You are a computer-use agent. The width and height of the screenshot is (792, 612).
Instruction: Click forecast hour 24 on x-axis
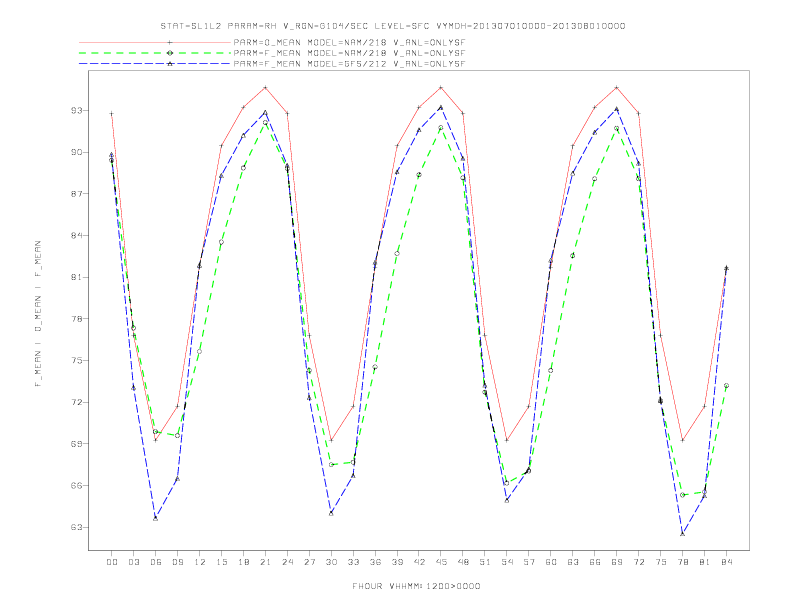[287, 562]
